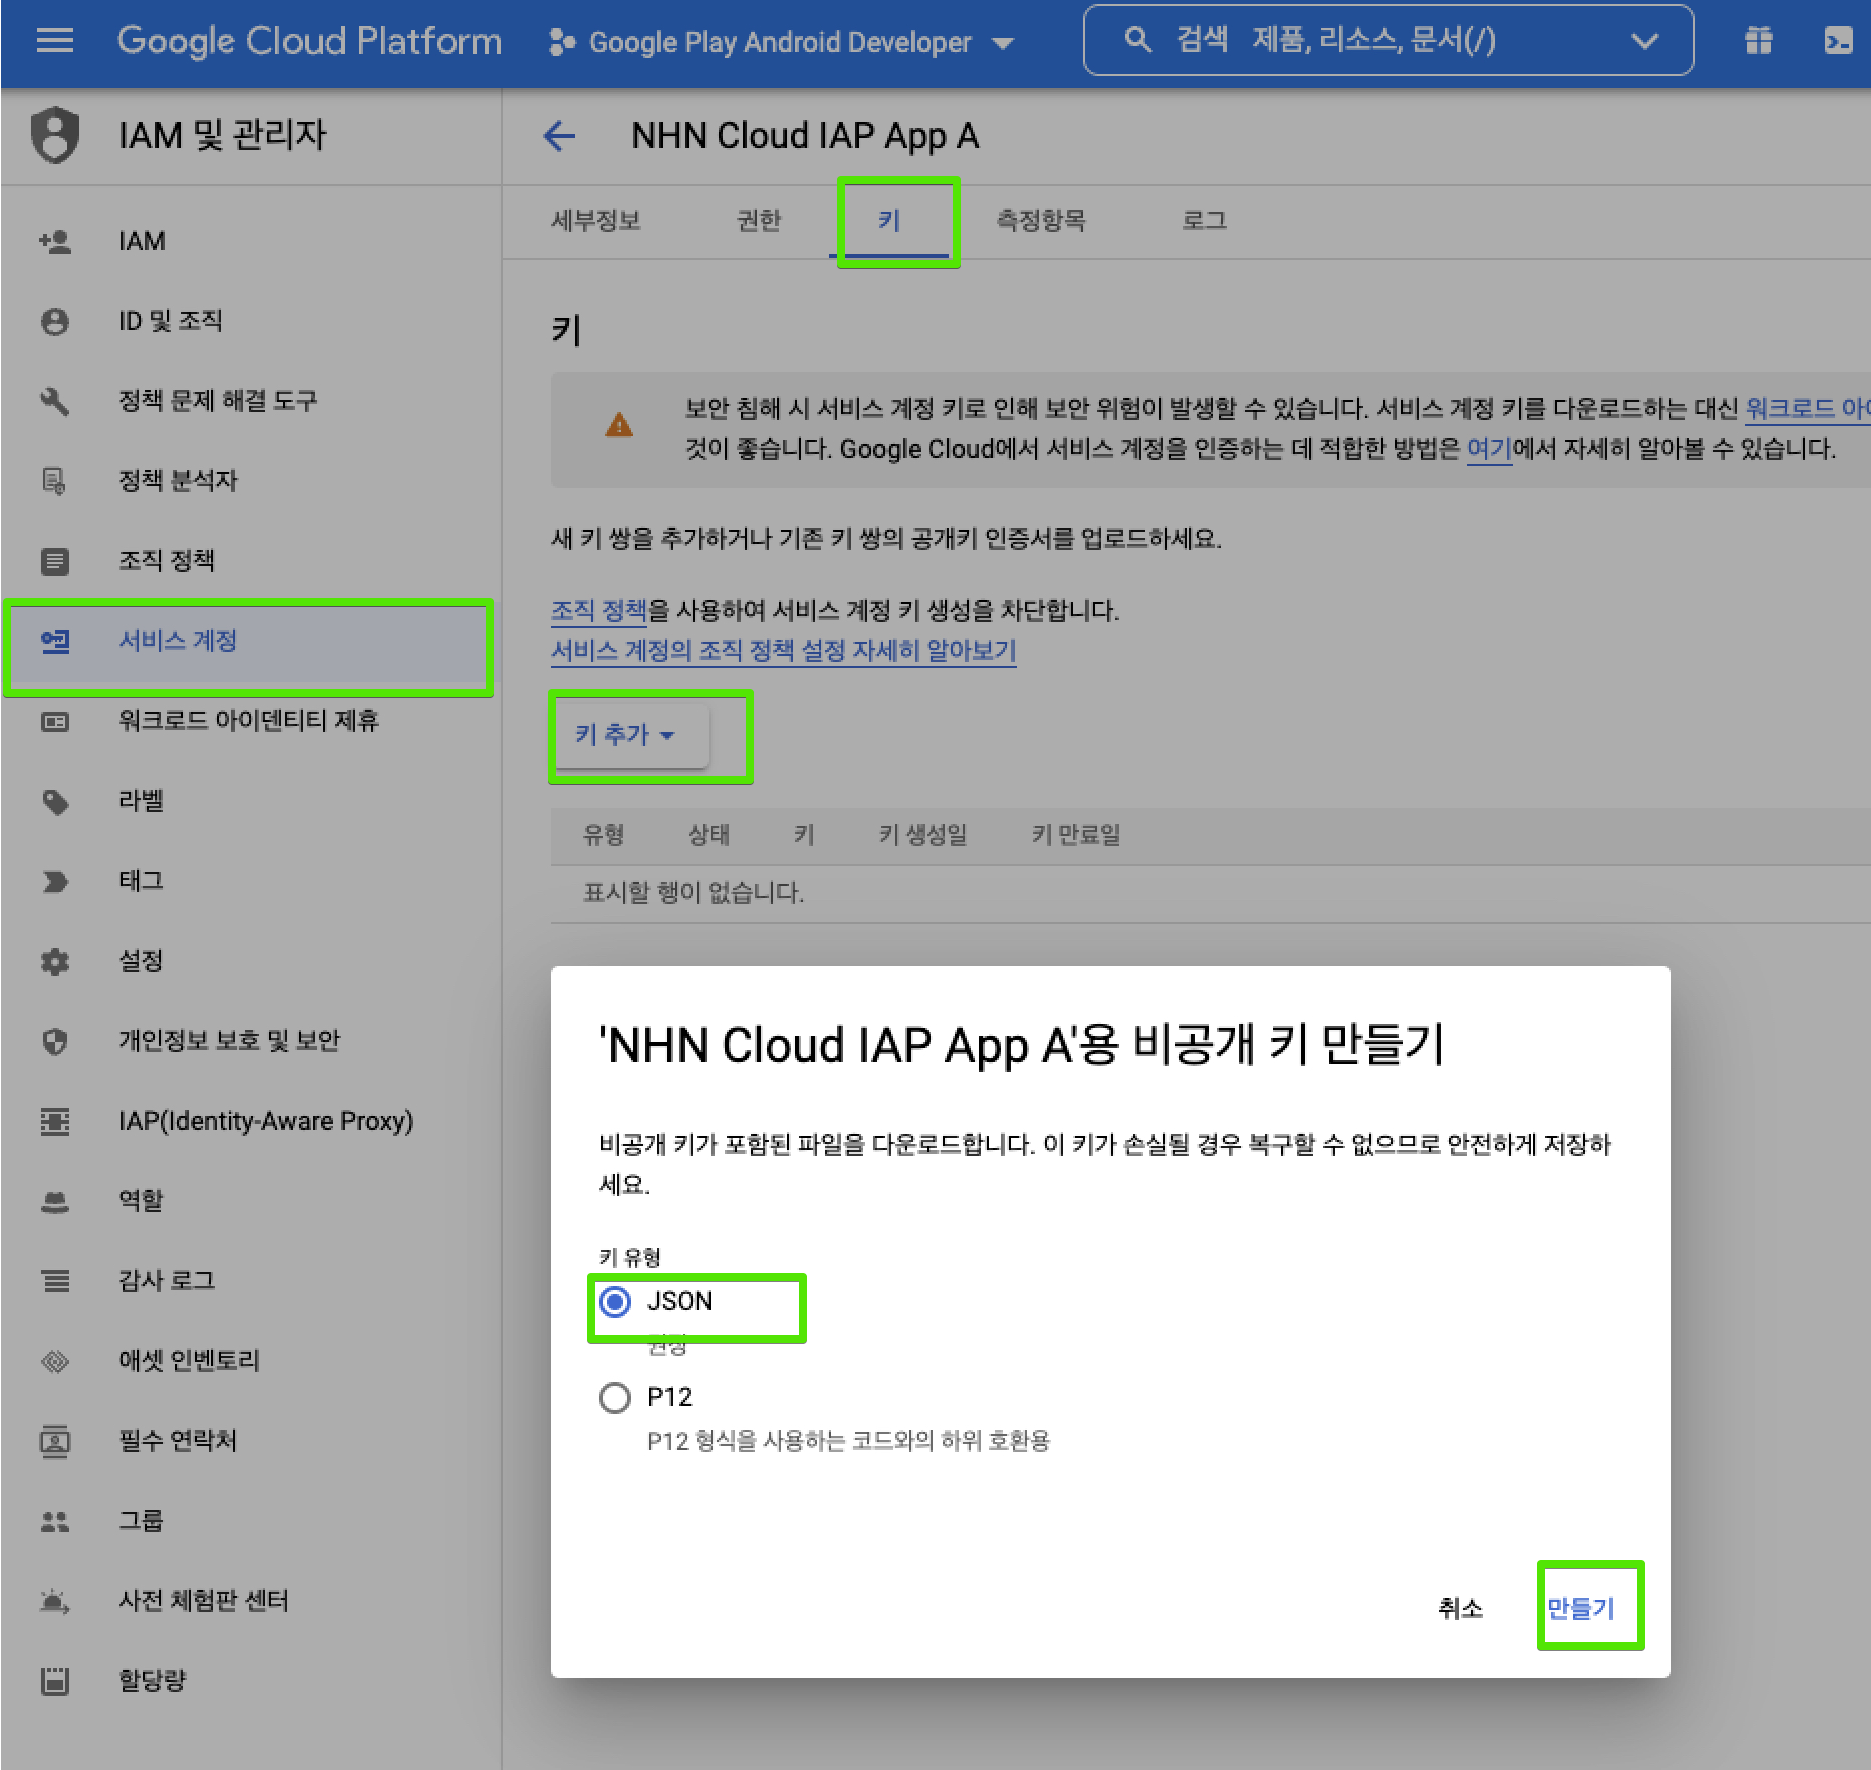Click the wrench icon for 정책 문제 해결 도구

[x=55, y=401]
